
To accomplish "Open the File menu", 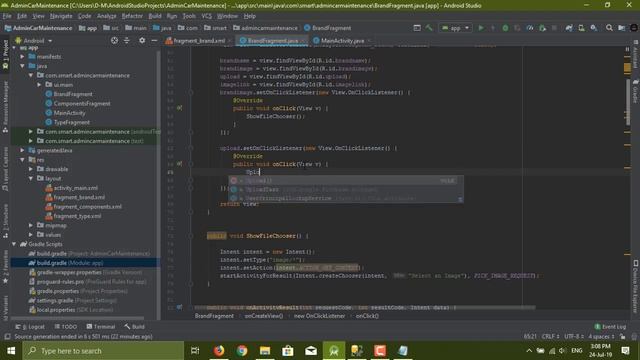I will click(x=7, y=16).
